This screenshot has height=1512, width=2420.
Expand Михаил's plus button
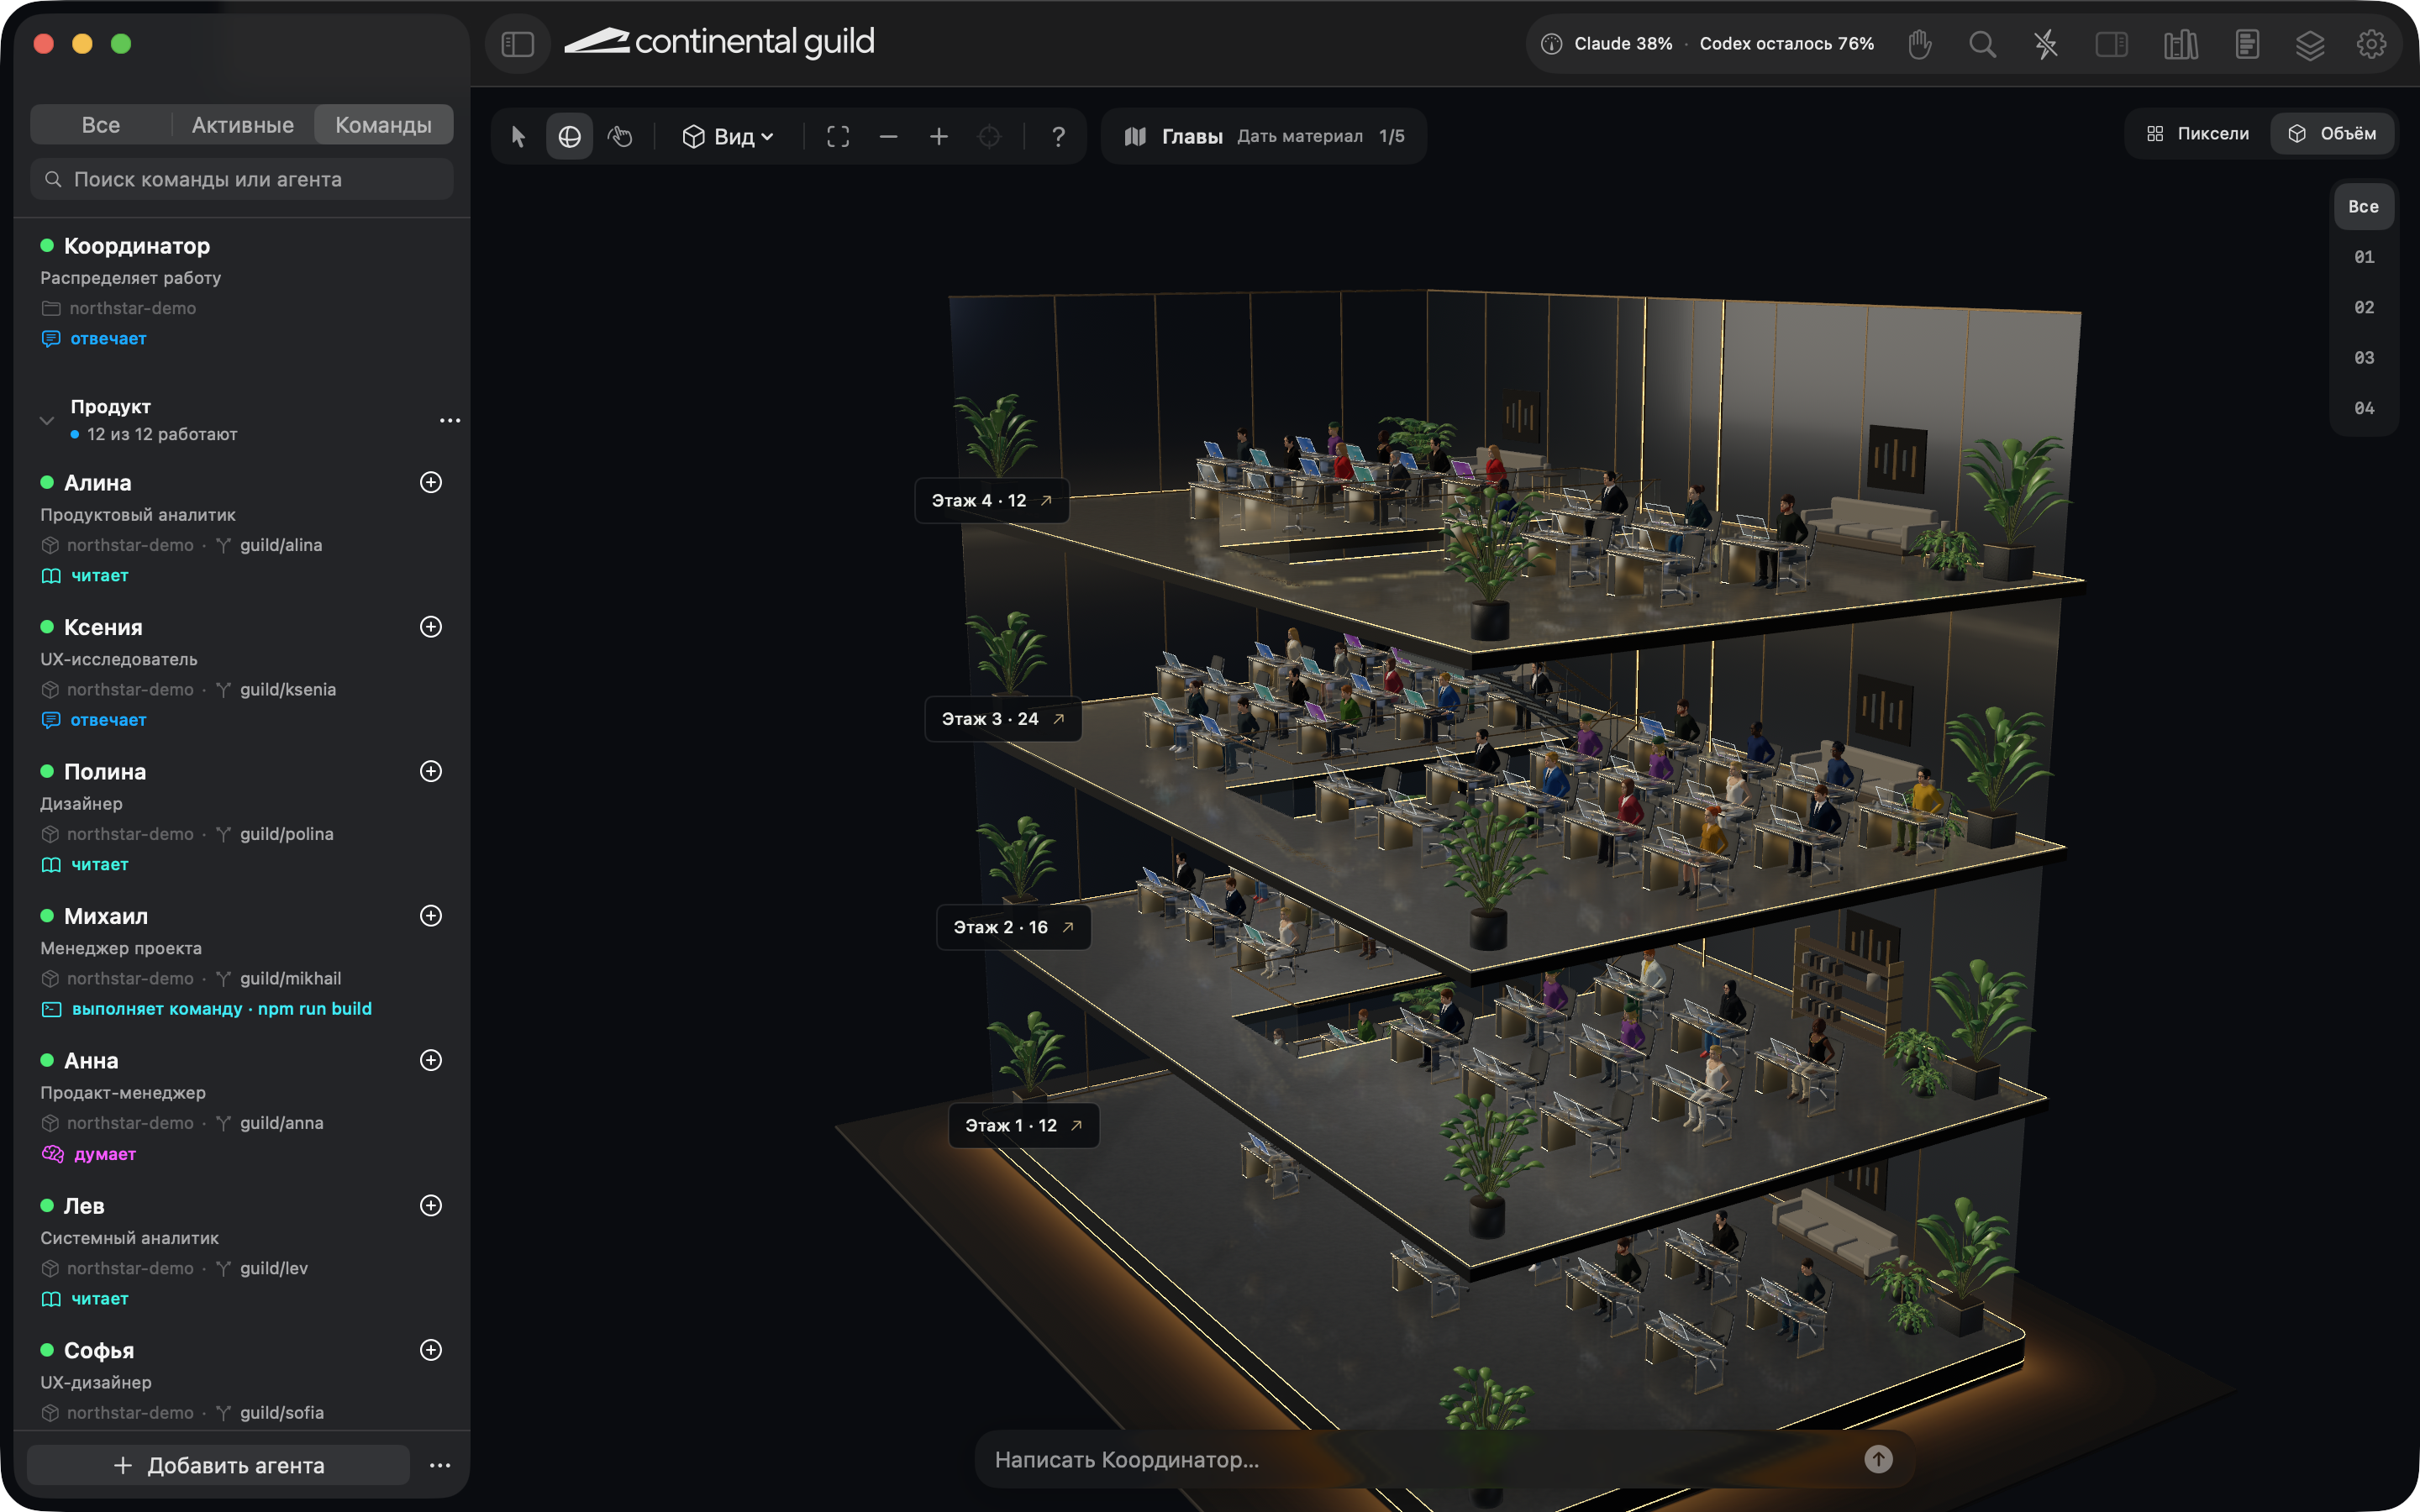[x=431, y=916]
